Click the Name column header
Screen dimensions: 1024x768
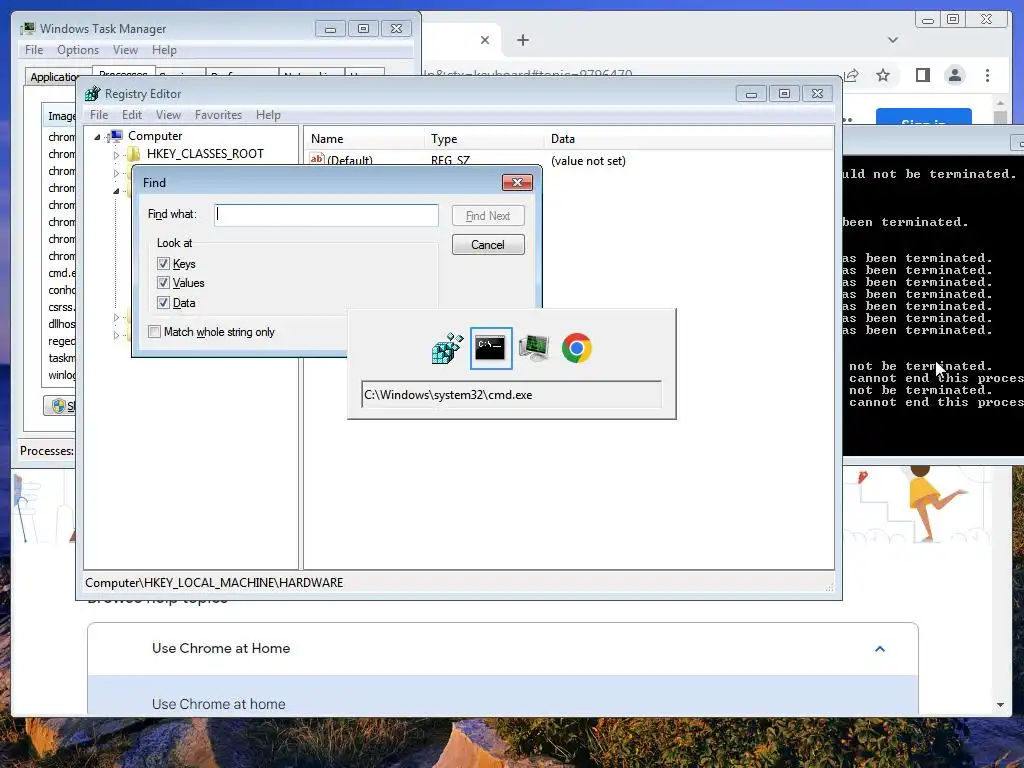[x=364, y=139]
